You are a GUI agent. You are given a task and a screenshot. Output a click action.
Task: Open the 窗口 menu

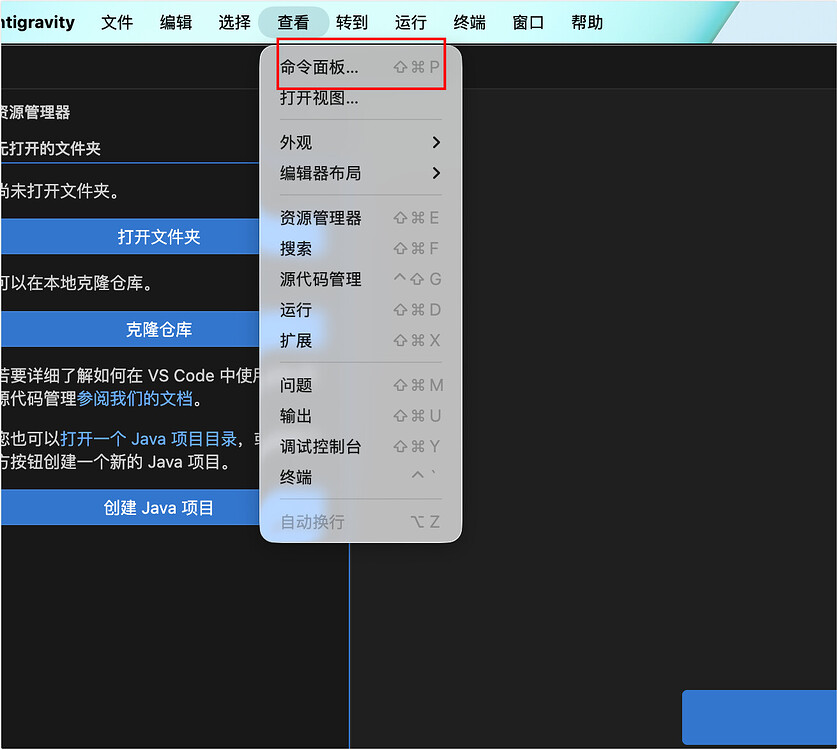(528, 22)
